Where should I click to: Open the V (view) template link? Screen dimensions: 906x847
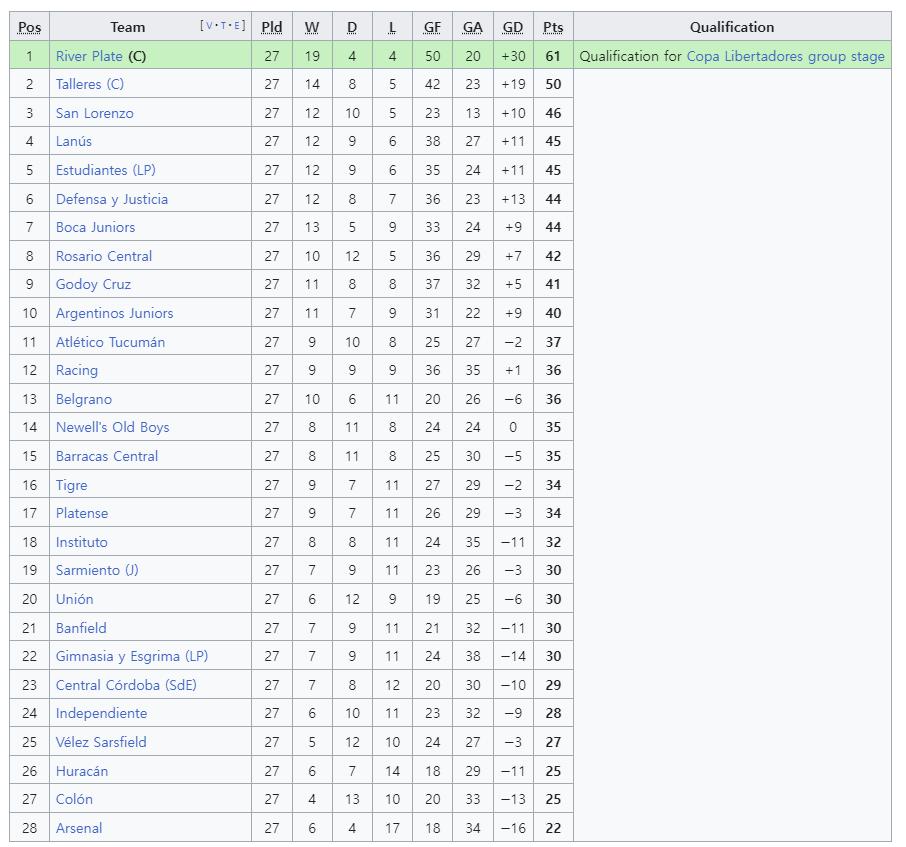tap(209, 25)
